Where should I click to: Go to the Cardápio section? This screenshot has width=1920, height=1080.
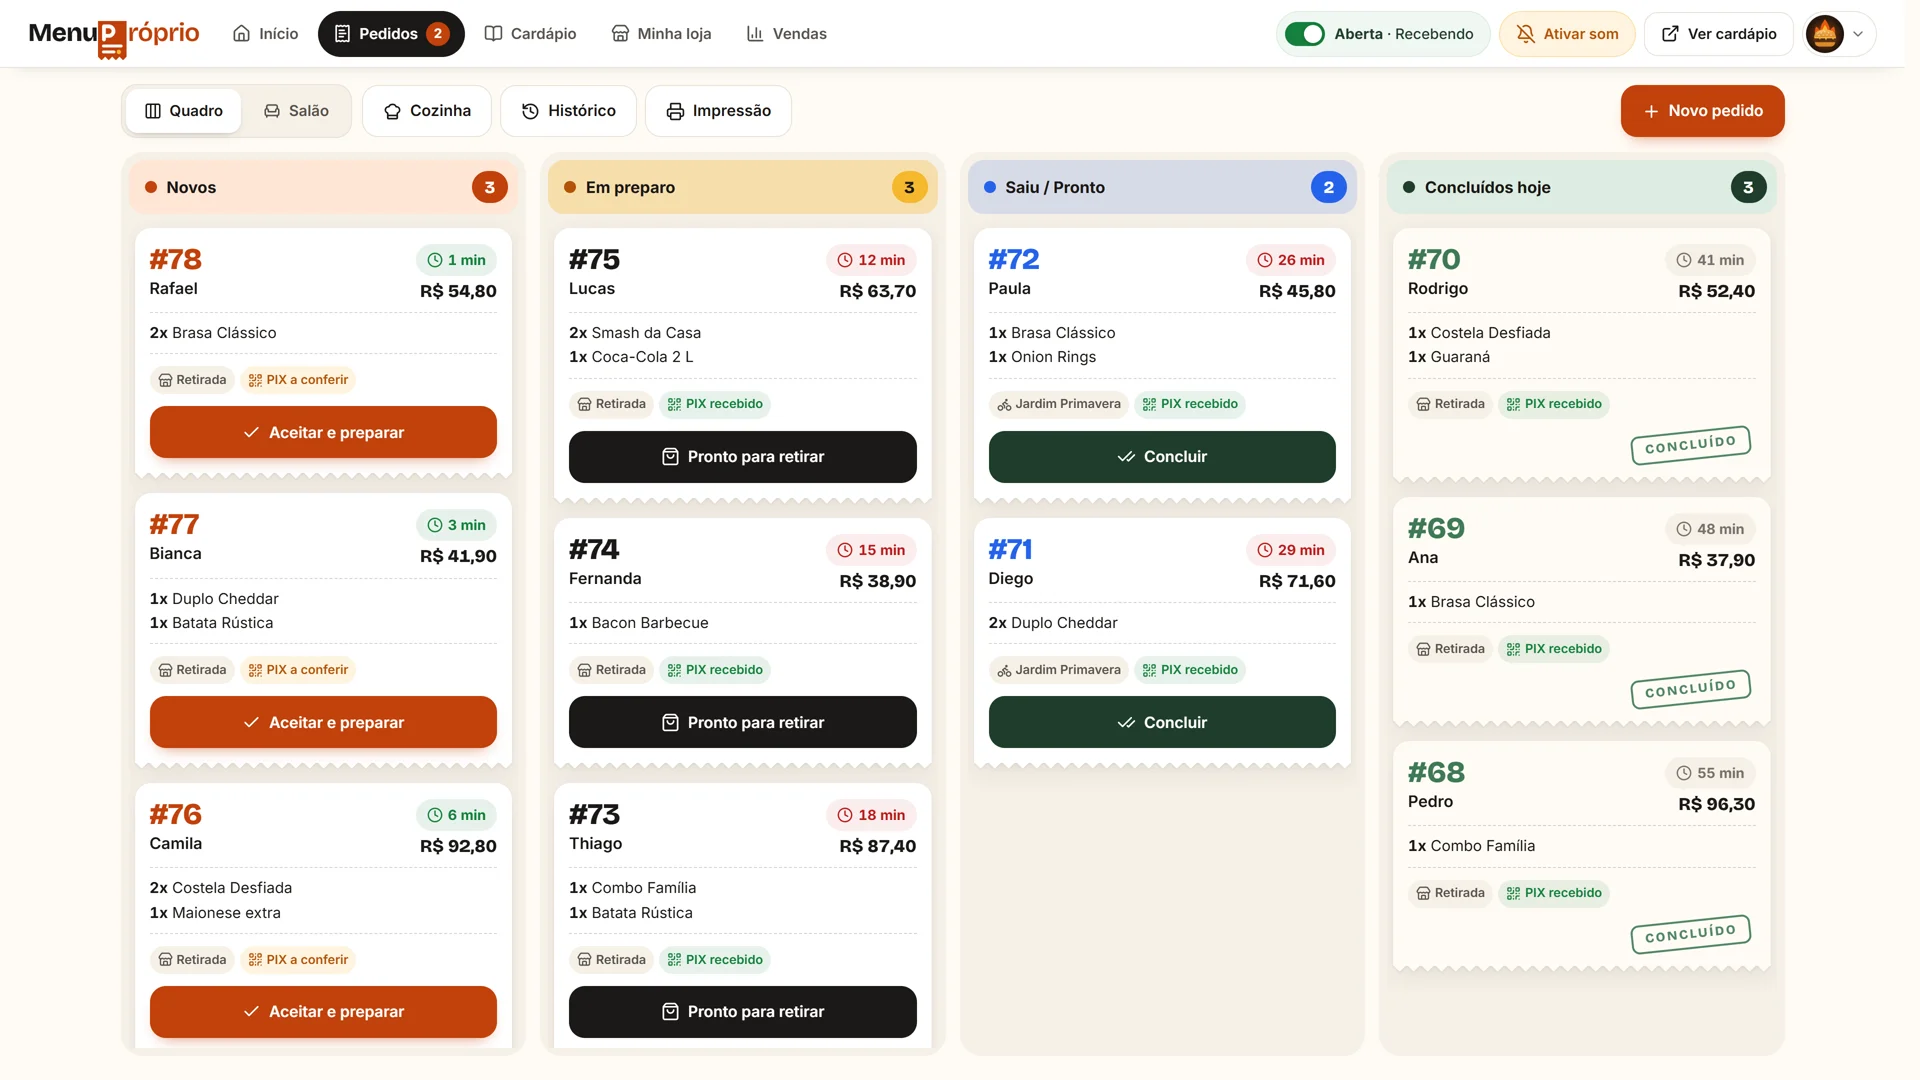pos(530,34)
